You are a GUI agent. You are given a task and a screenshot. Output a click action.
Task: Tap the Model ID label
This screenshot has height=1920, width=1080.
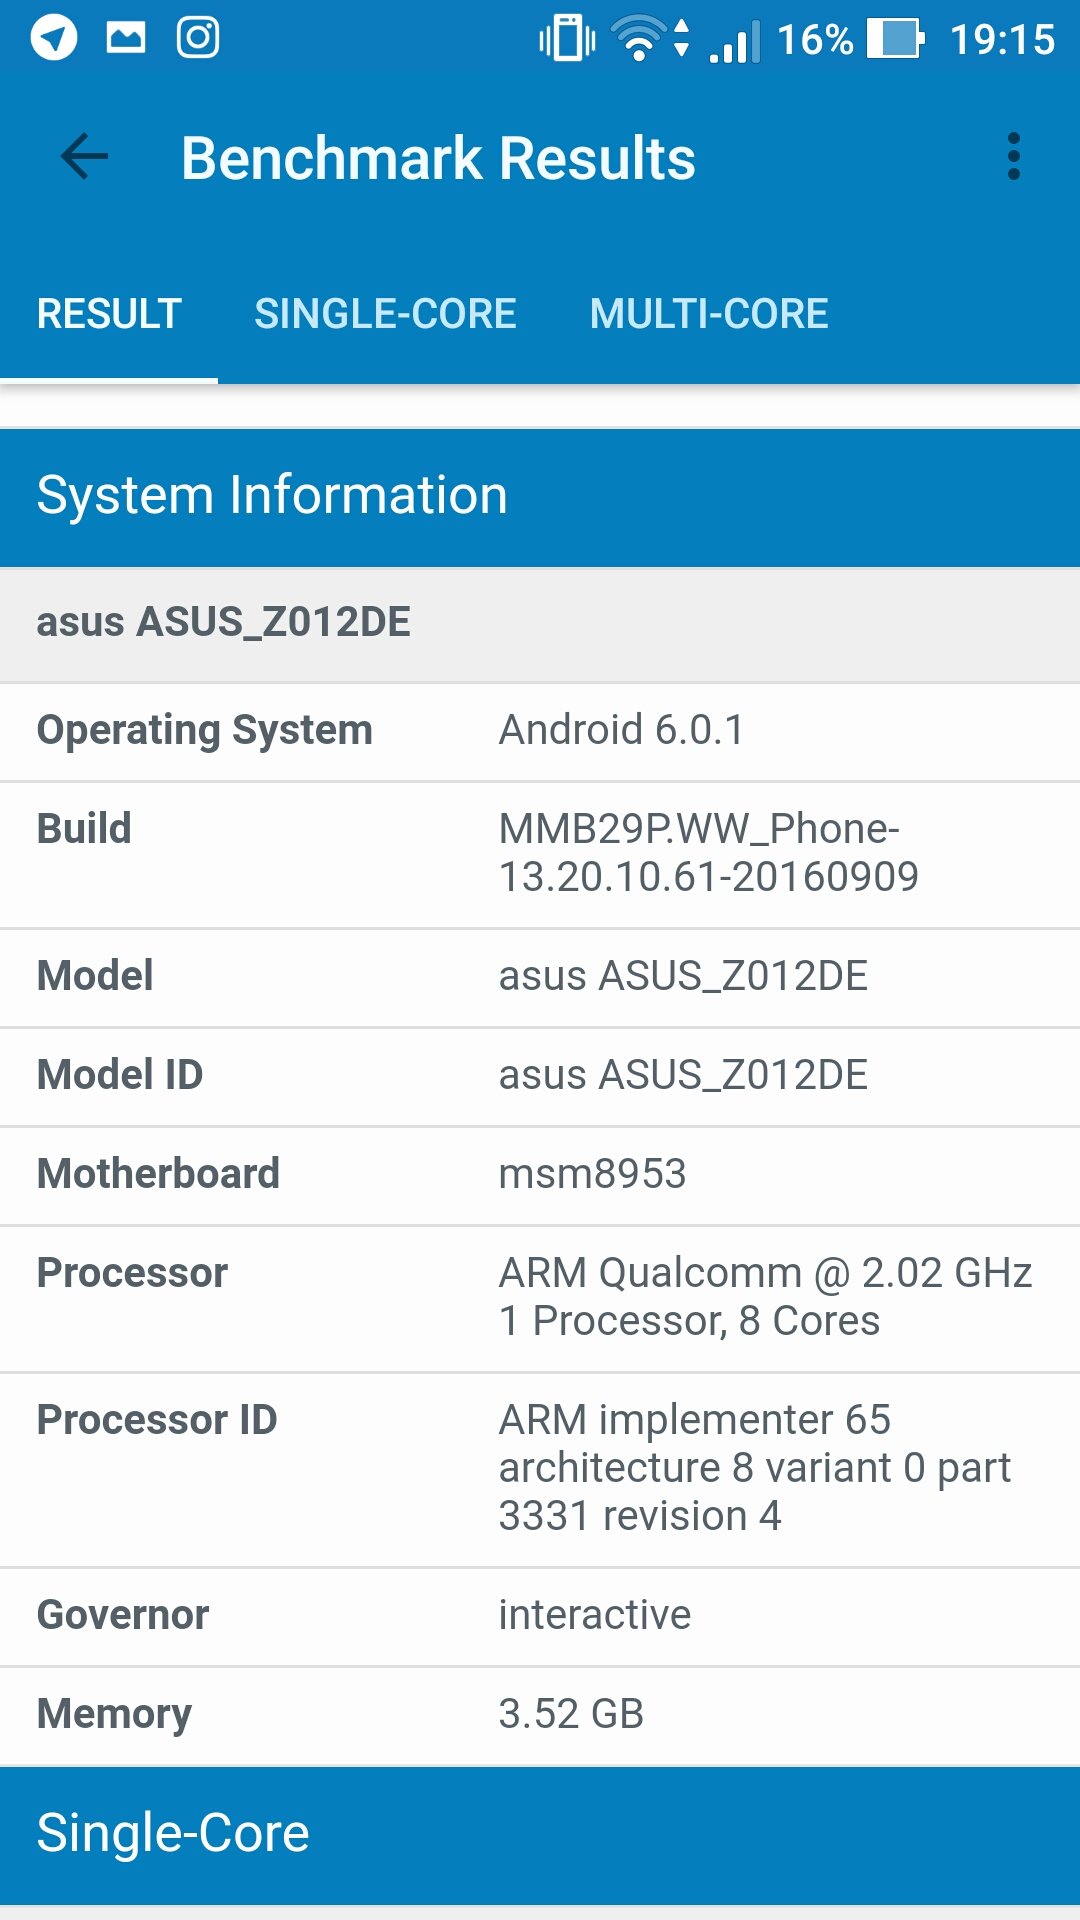point(120,1075)
